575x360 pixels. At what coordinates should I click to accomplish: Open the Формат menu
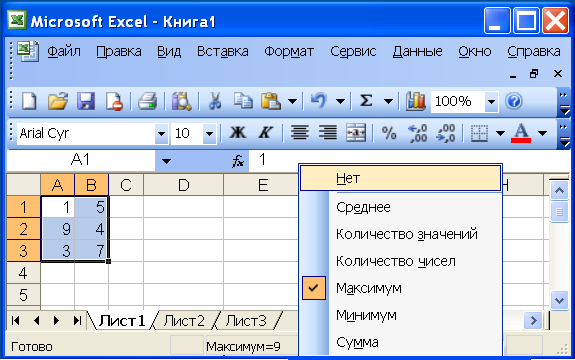tap(289, 52)
